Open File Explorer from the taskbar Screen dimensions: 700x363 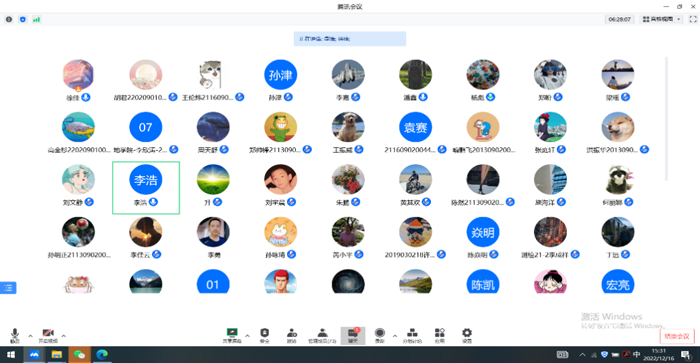point(57,355)
